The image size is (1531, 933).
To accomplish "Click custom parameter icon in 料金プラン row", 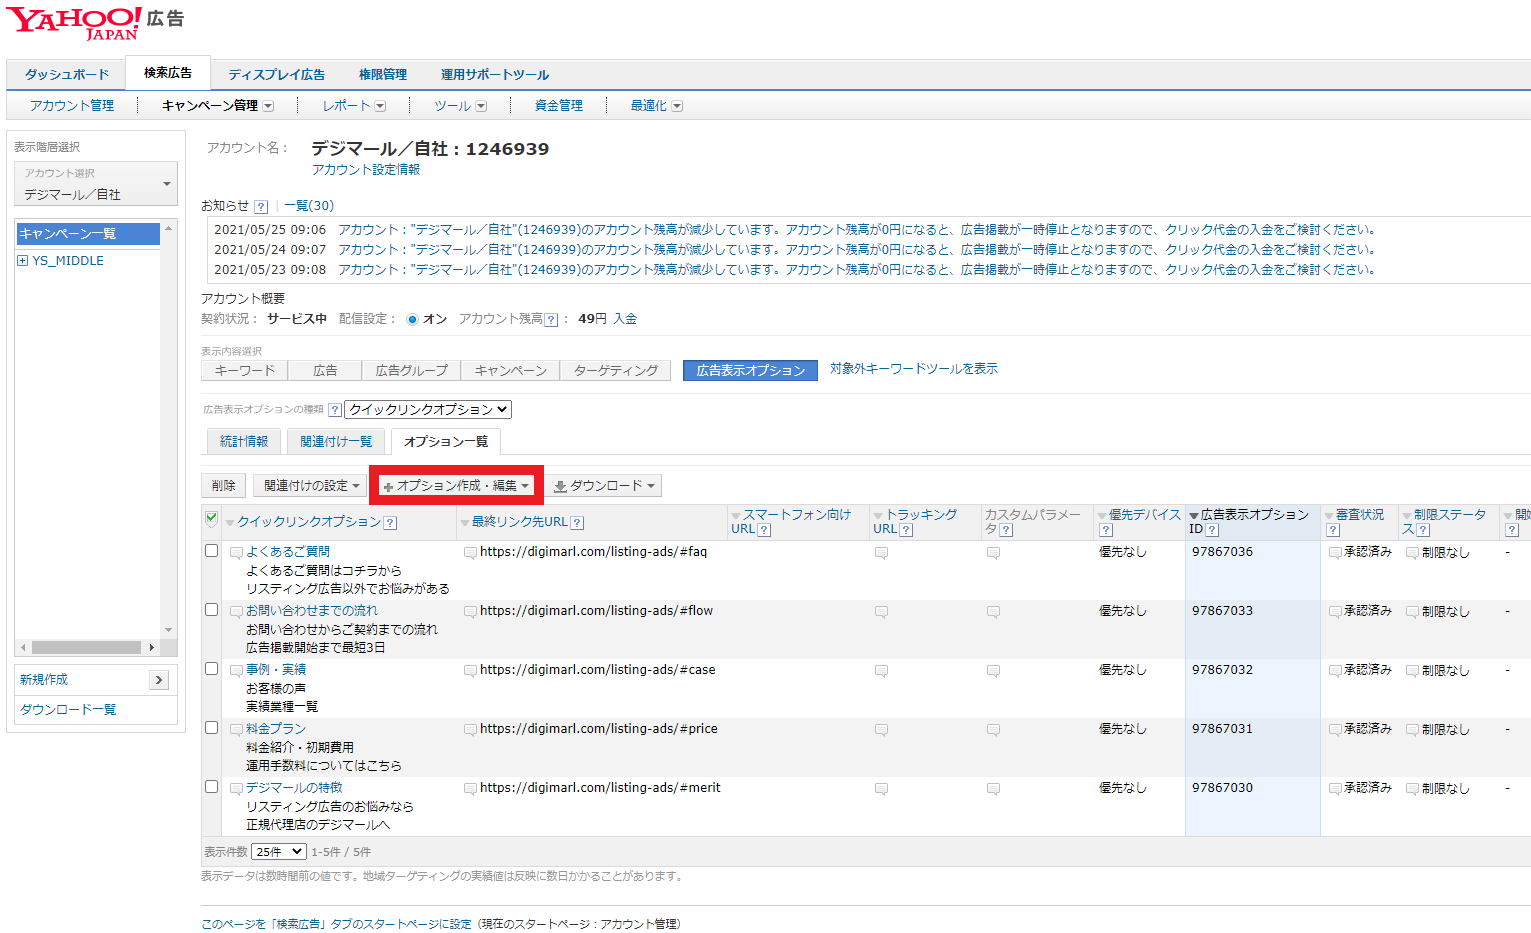I will [993, 730].
